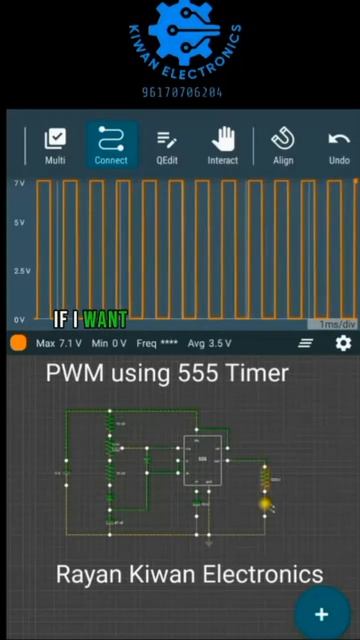This screenshot has height=640, width=360.
Task: Click the Rayan Kiwan Electronics text
Action: [189, 573]
